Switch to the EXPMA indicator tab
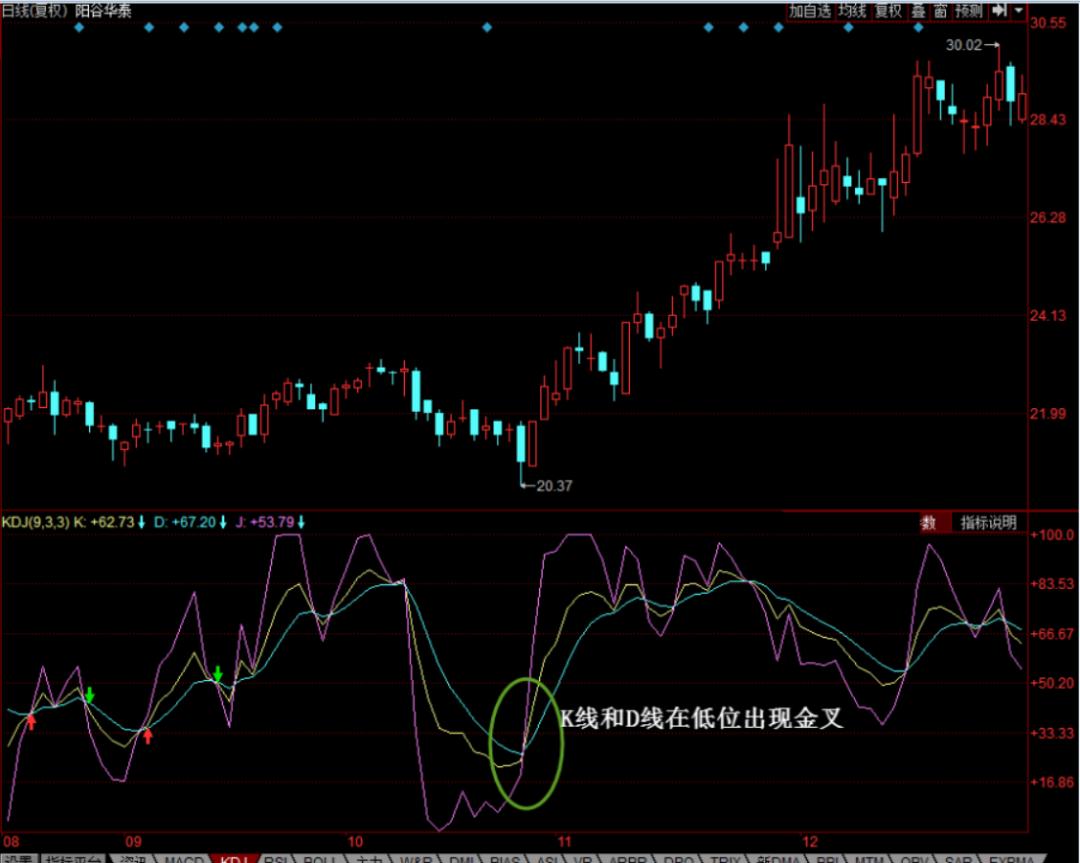The height and width of the screenshot is (863, 1080). [x=1012, y=858]
